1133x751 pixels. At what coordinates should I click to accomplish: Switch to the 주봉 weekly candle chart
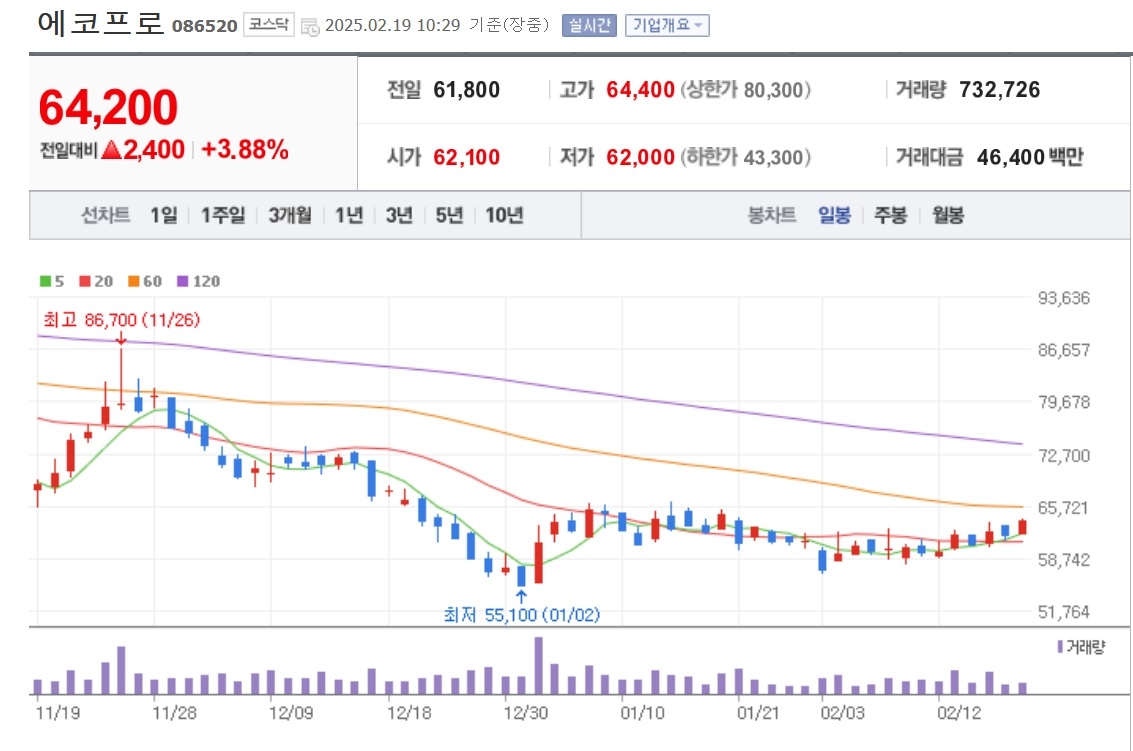pyautogui.click(x=890, y=215)
